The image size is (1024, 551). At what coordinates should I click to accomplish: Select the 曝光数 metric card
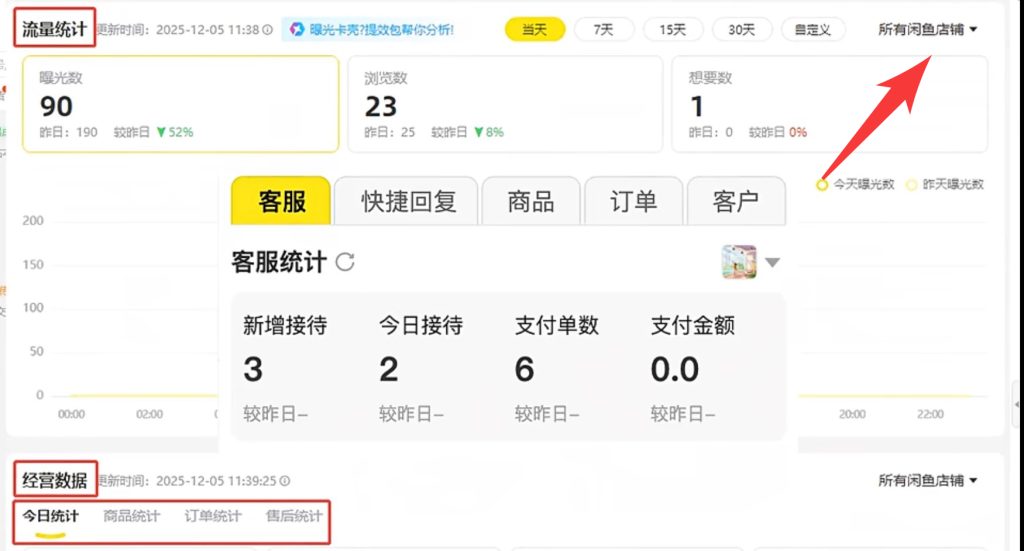click(x=181, y=104)
